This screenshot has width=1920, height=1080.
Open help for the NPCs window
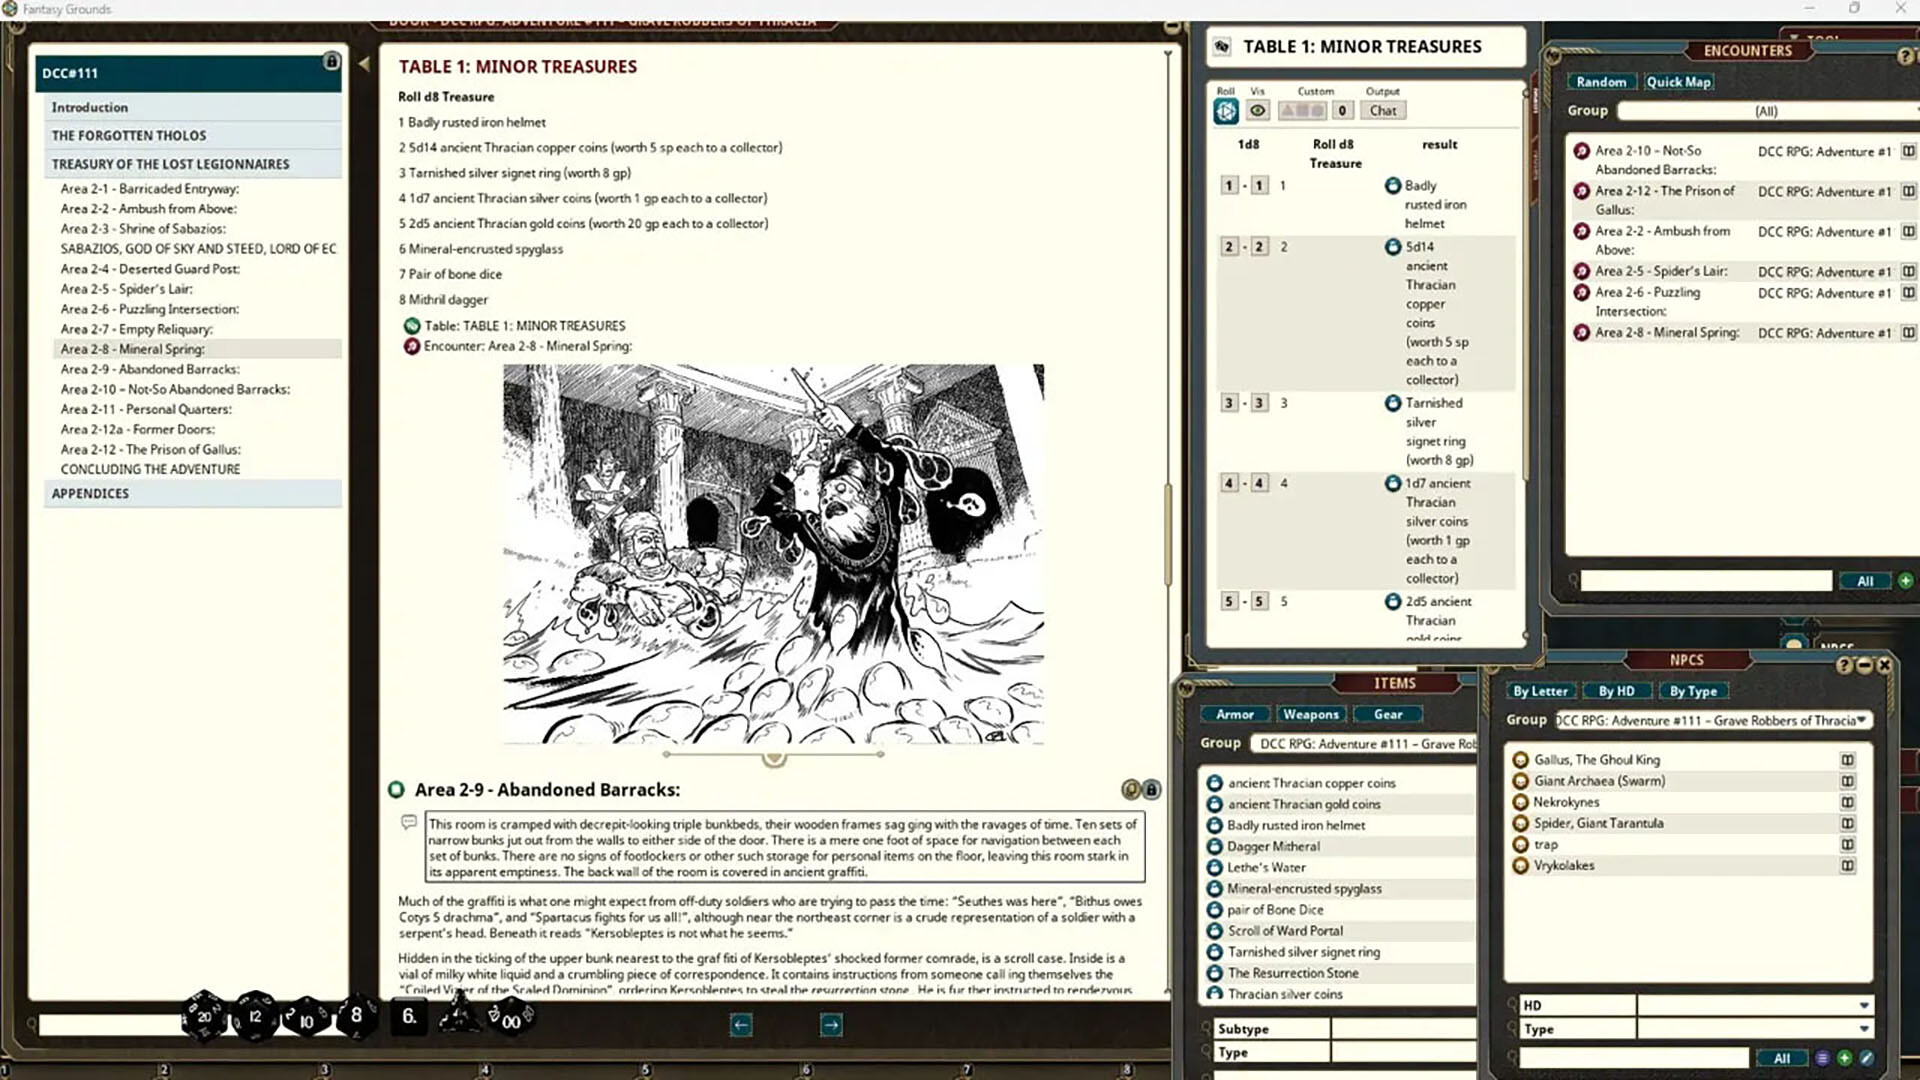point(1844,665)
